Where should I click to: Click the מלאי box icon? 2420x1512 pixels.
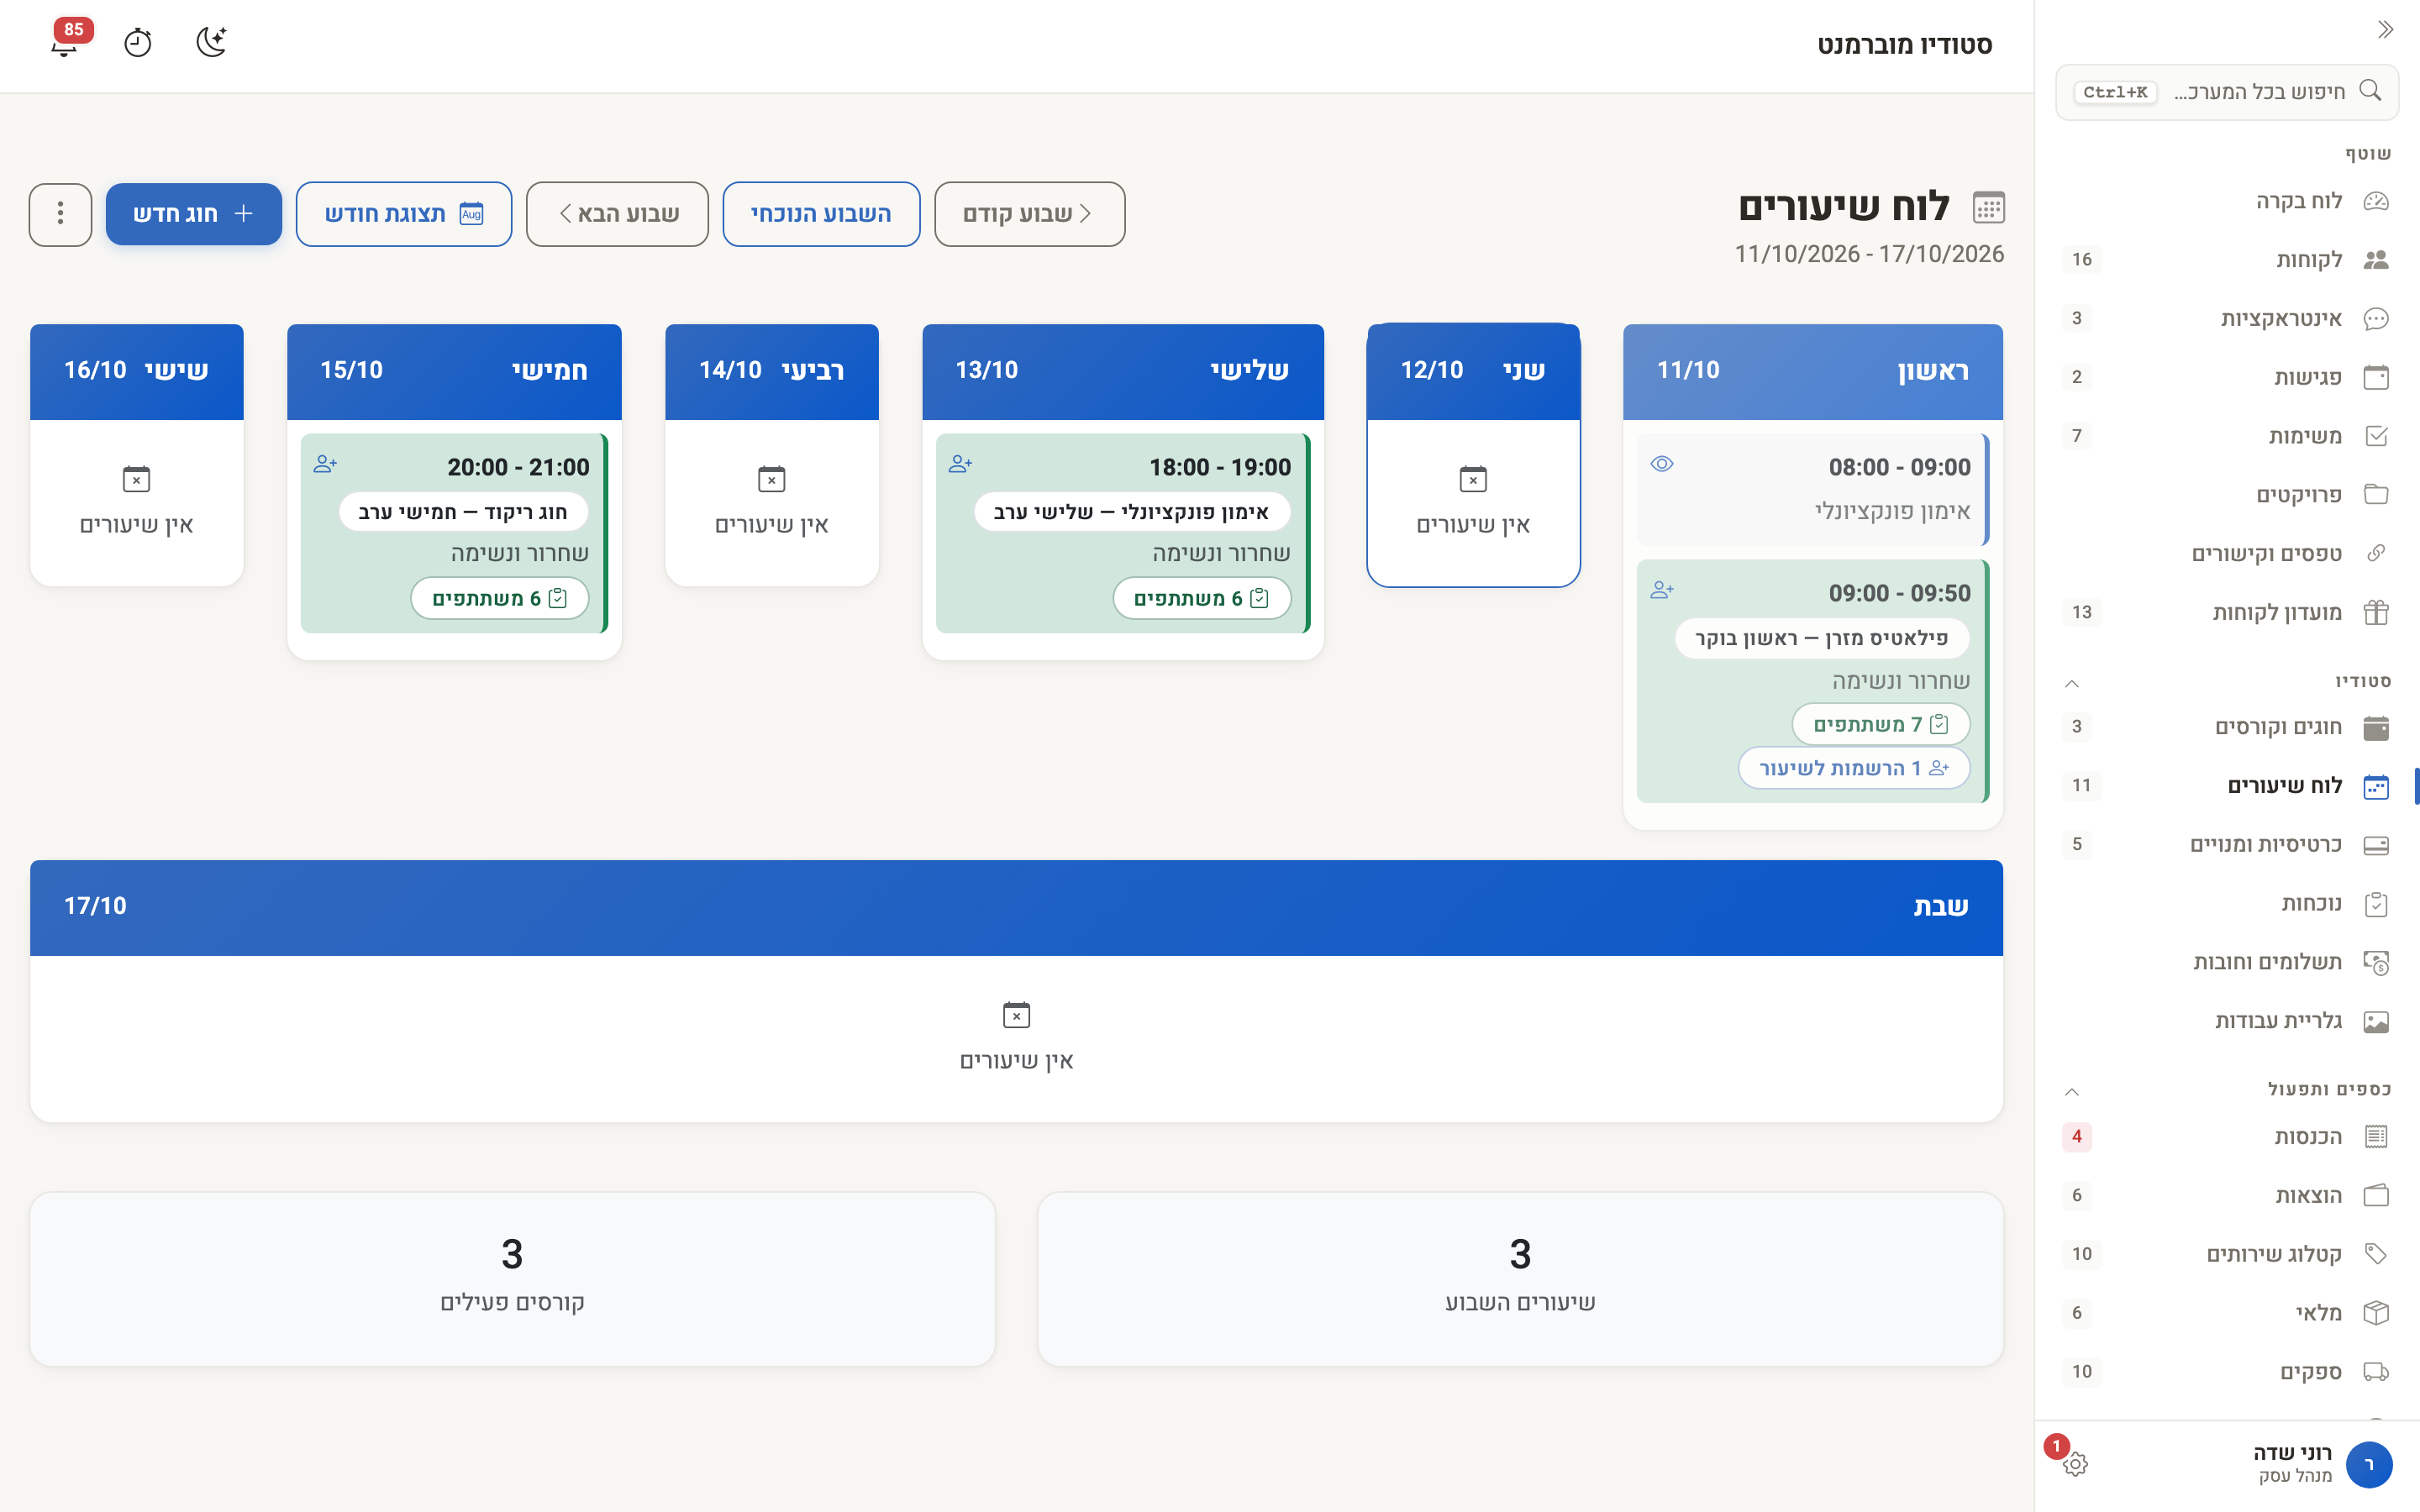[2376, 1313]
